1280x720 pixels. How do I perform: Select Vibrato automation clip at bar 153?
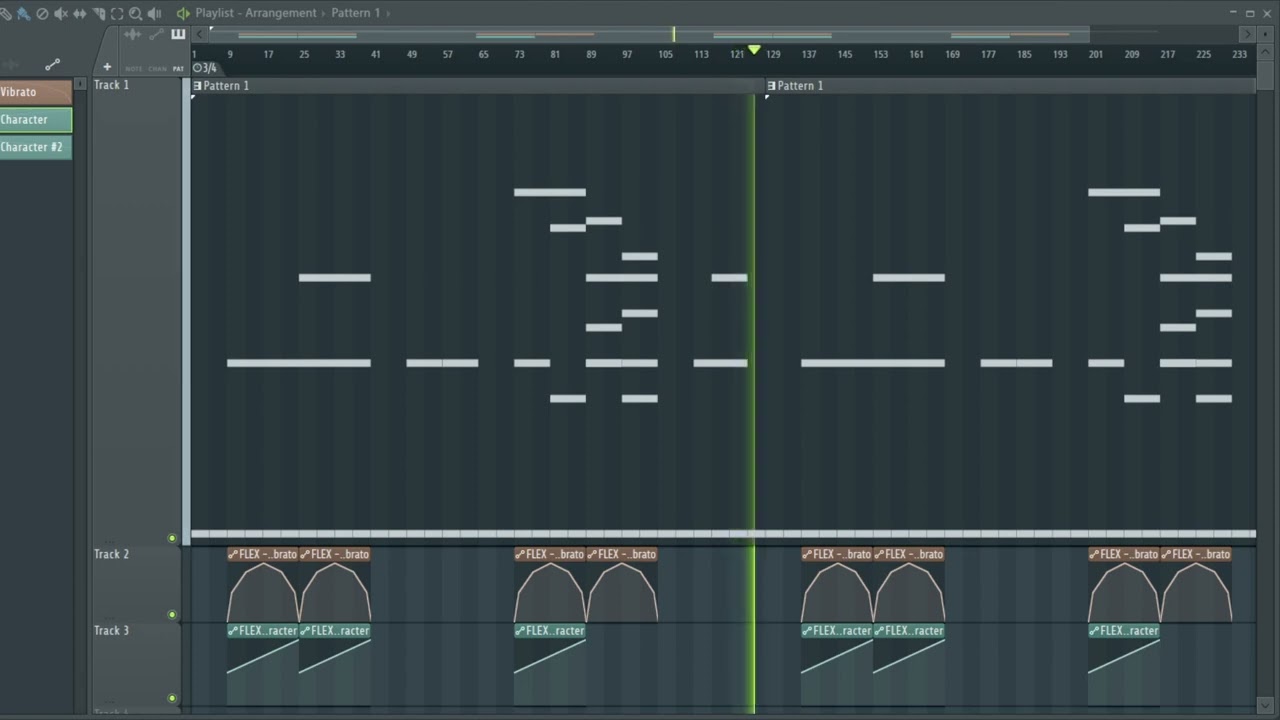pyautogui.click(x=909, y=585)
